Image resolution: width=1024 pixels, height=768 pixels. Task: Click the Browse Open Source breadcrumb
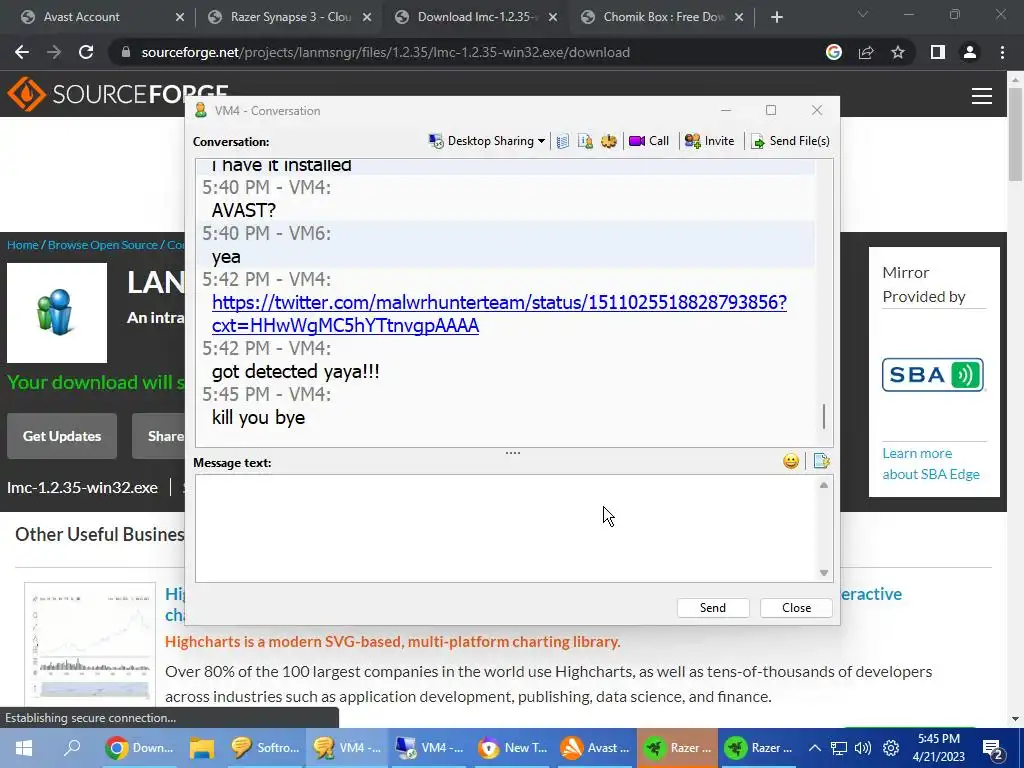point(103,245)
